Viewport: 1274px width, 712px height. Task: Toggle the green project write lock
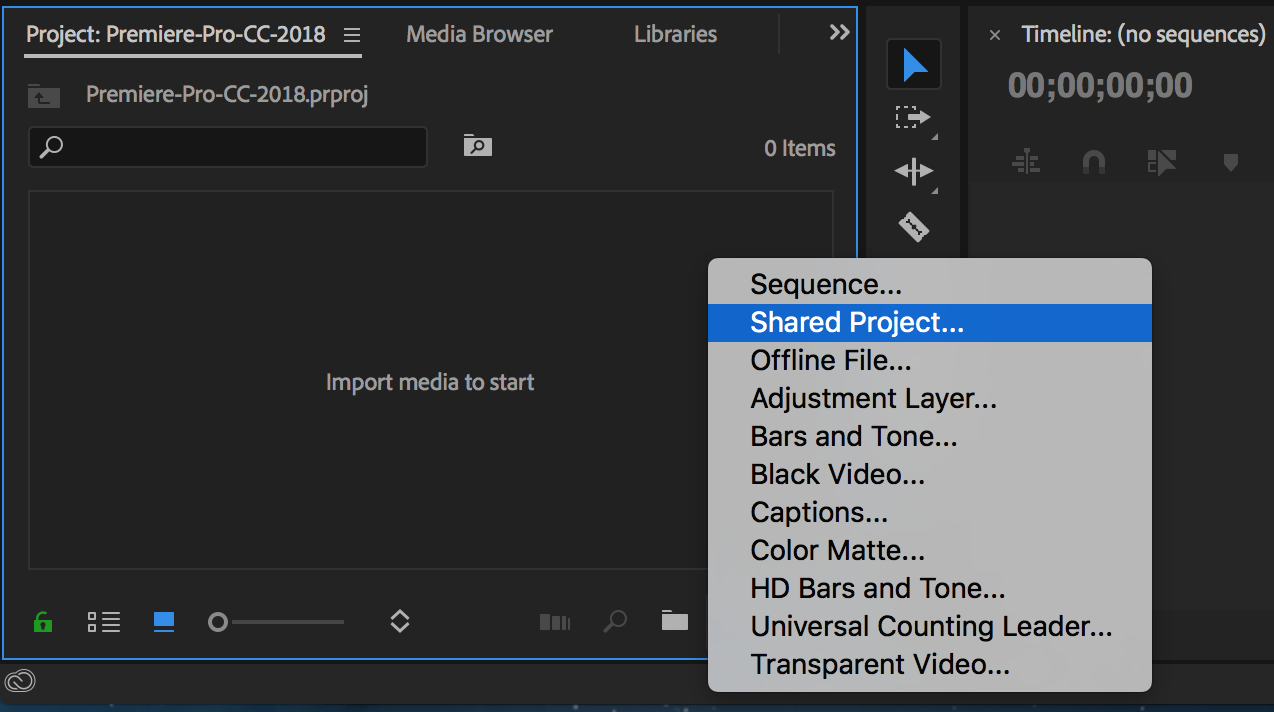point(43,622)
